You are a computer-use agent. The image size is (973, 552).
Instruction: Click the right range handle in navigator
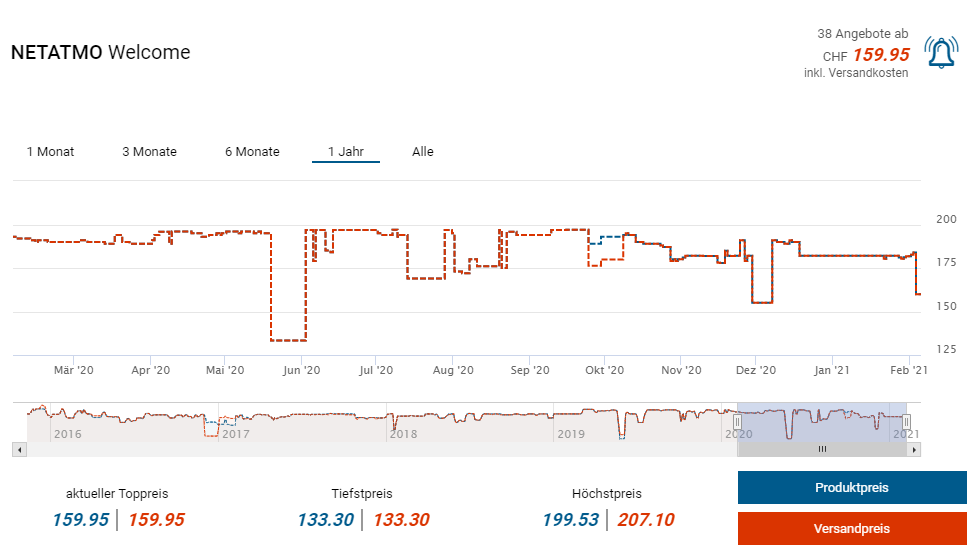906,423
